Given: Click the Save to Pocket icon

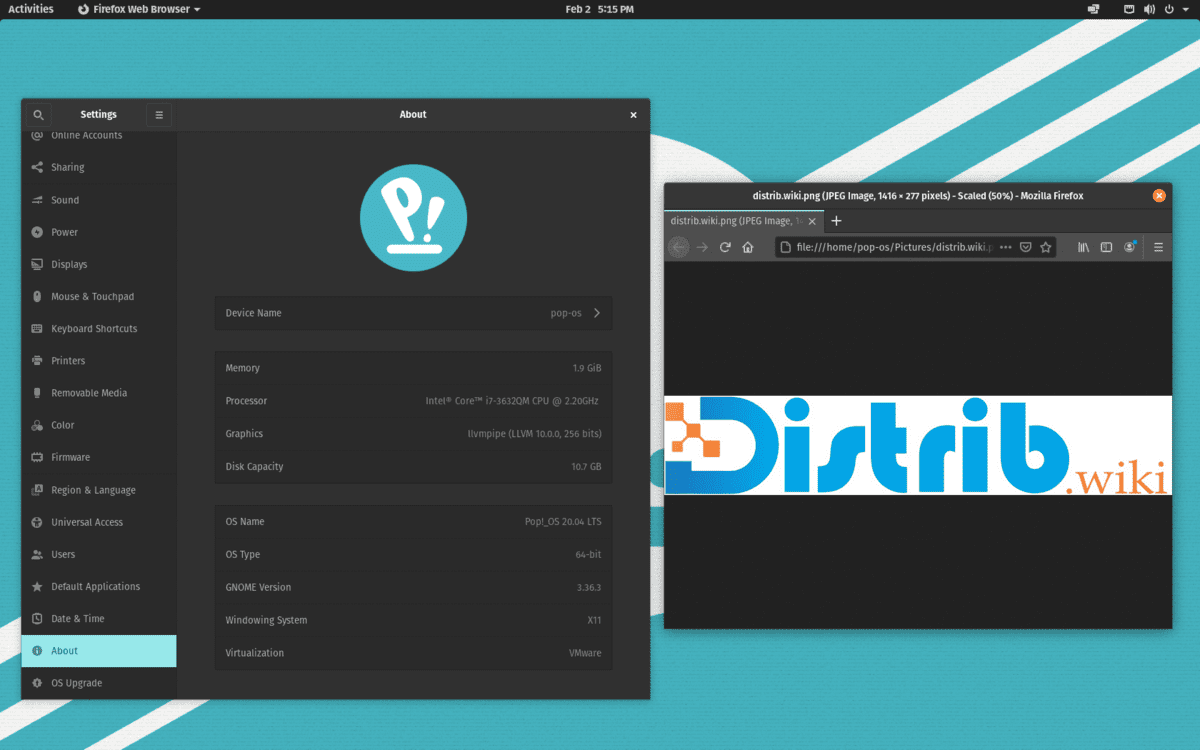Looking at the screenshot, I should pyautogui.click(x=1026, y=247).
